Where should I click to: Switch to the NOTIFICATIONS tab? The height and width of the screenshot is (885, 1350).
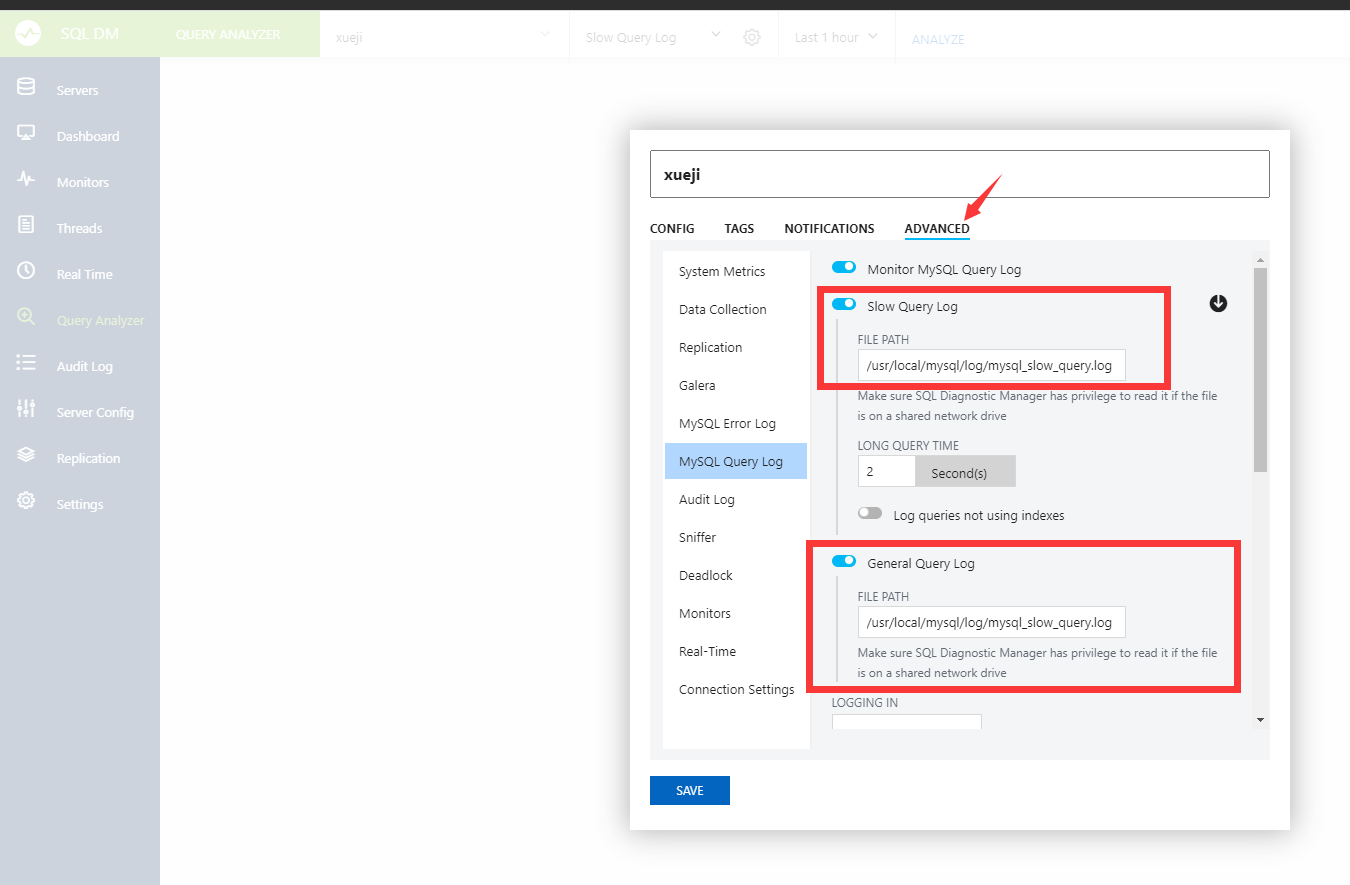829,228
